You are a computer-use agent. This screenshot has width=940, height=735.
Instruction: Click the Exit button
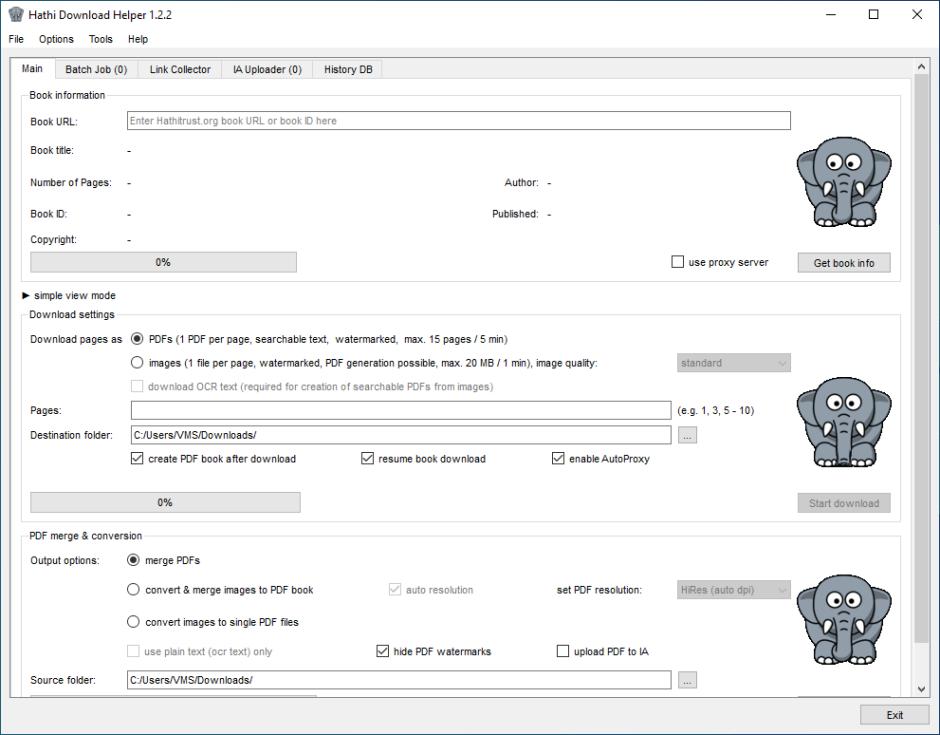(x=894, y=715)
